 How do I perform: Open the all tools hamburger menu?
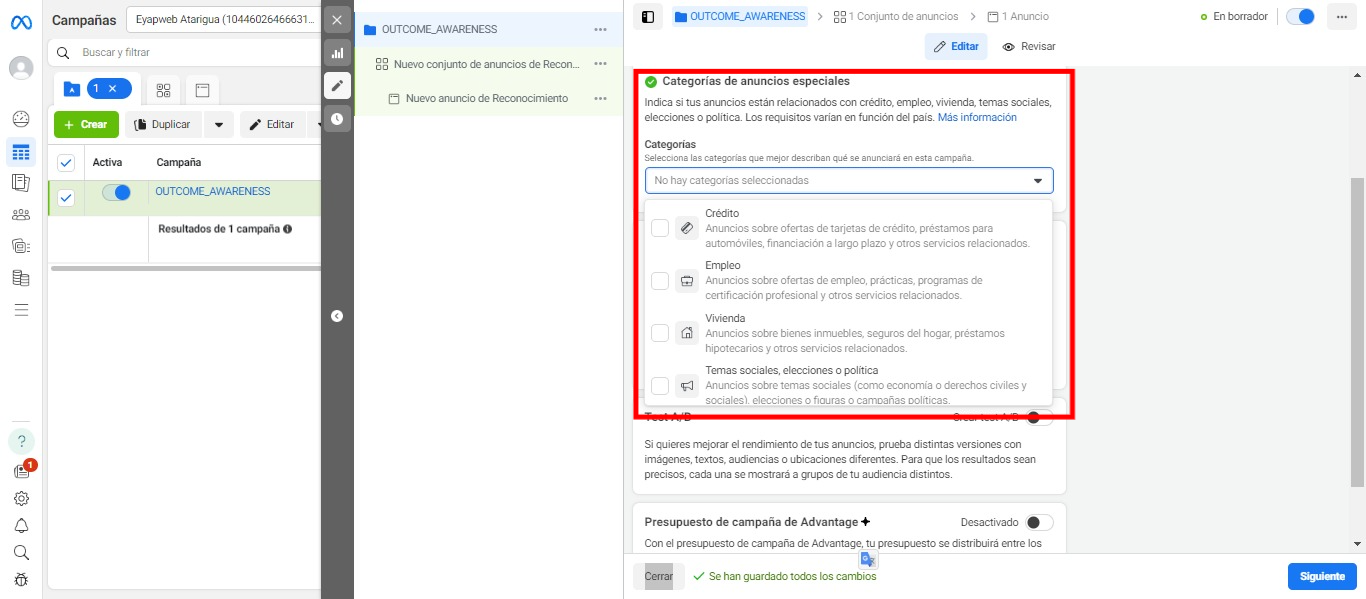point(21,310)
